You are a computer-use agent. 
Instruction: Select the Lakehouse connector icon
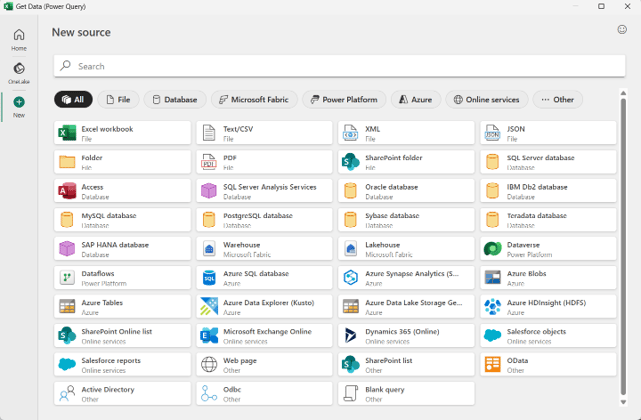point(351,249)
